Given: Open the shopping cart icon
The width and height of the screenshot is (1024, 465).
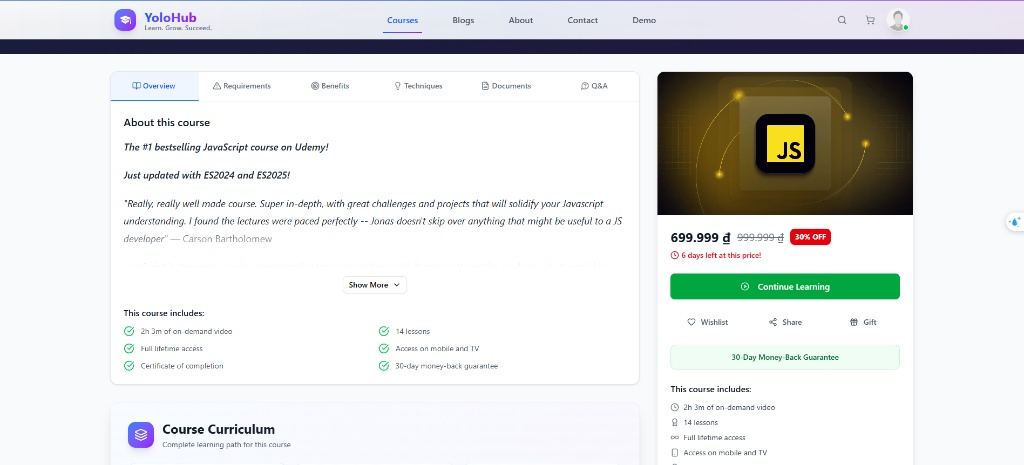Looking at the screenshot, I should coord(870,20).
